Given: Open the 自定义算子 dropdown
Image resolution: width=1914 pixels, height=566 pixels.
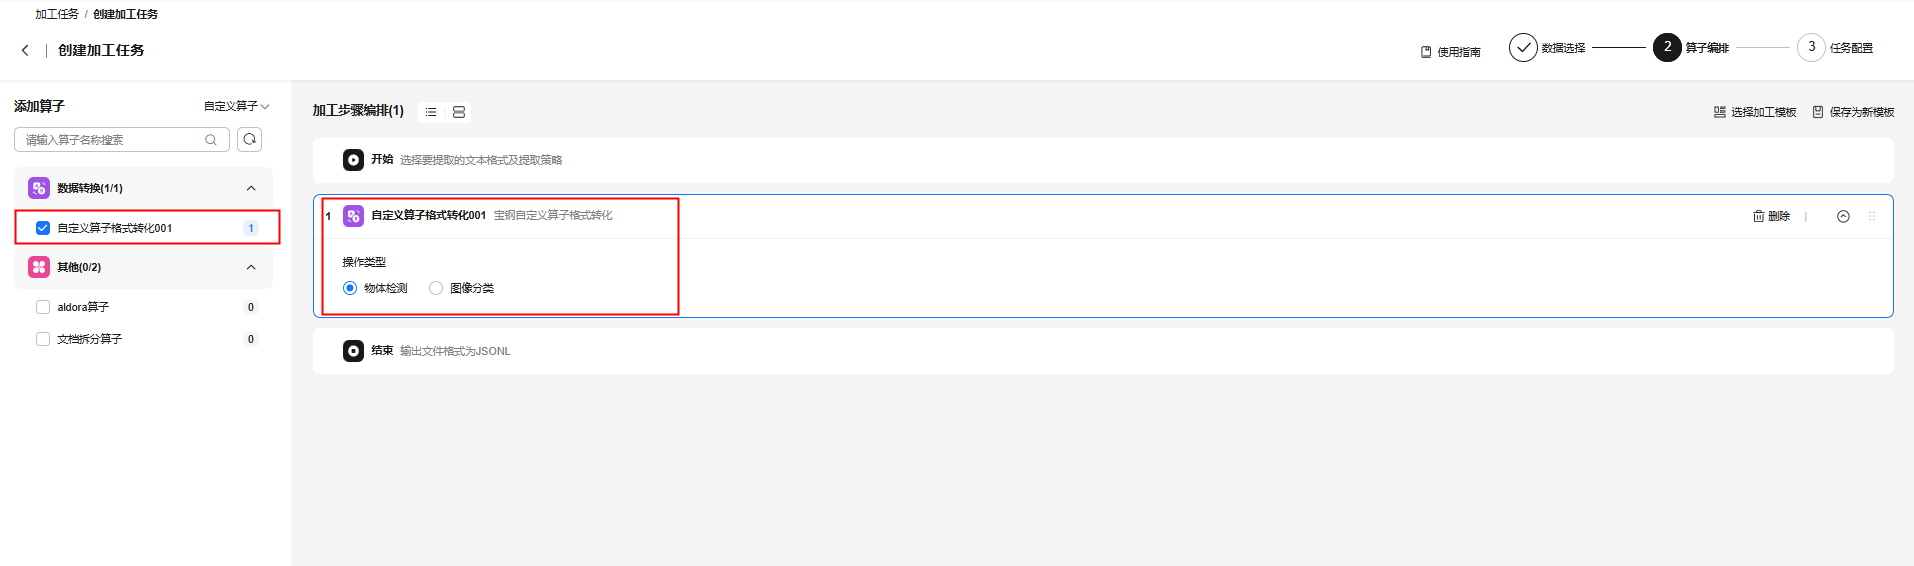Looking at the screenshot, I should [x=236, y=106].
